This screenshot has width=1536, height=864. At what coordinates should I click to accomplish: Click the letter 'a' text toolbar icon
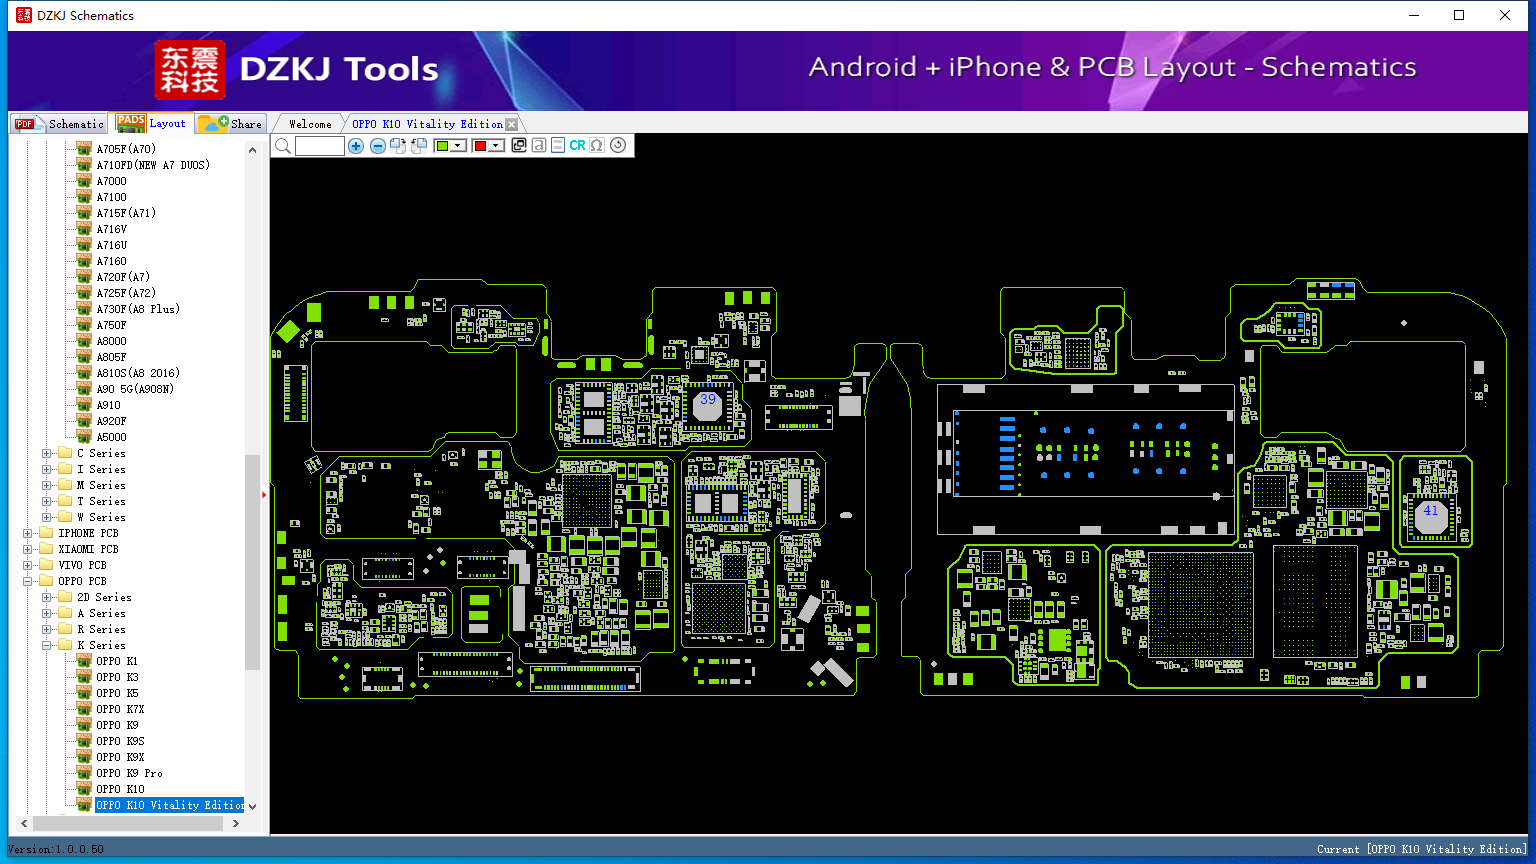coord(539,146)
